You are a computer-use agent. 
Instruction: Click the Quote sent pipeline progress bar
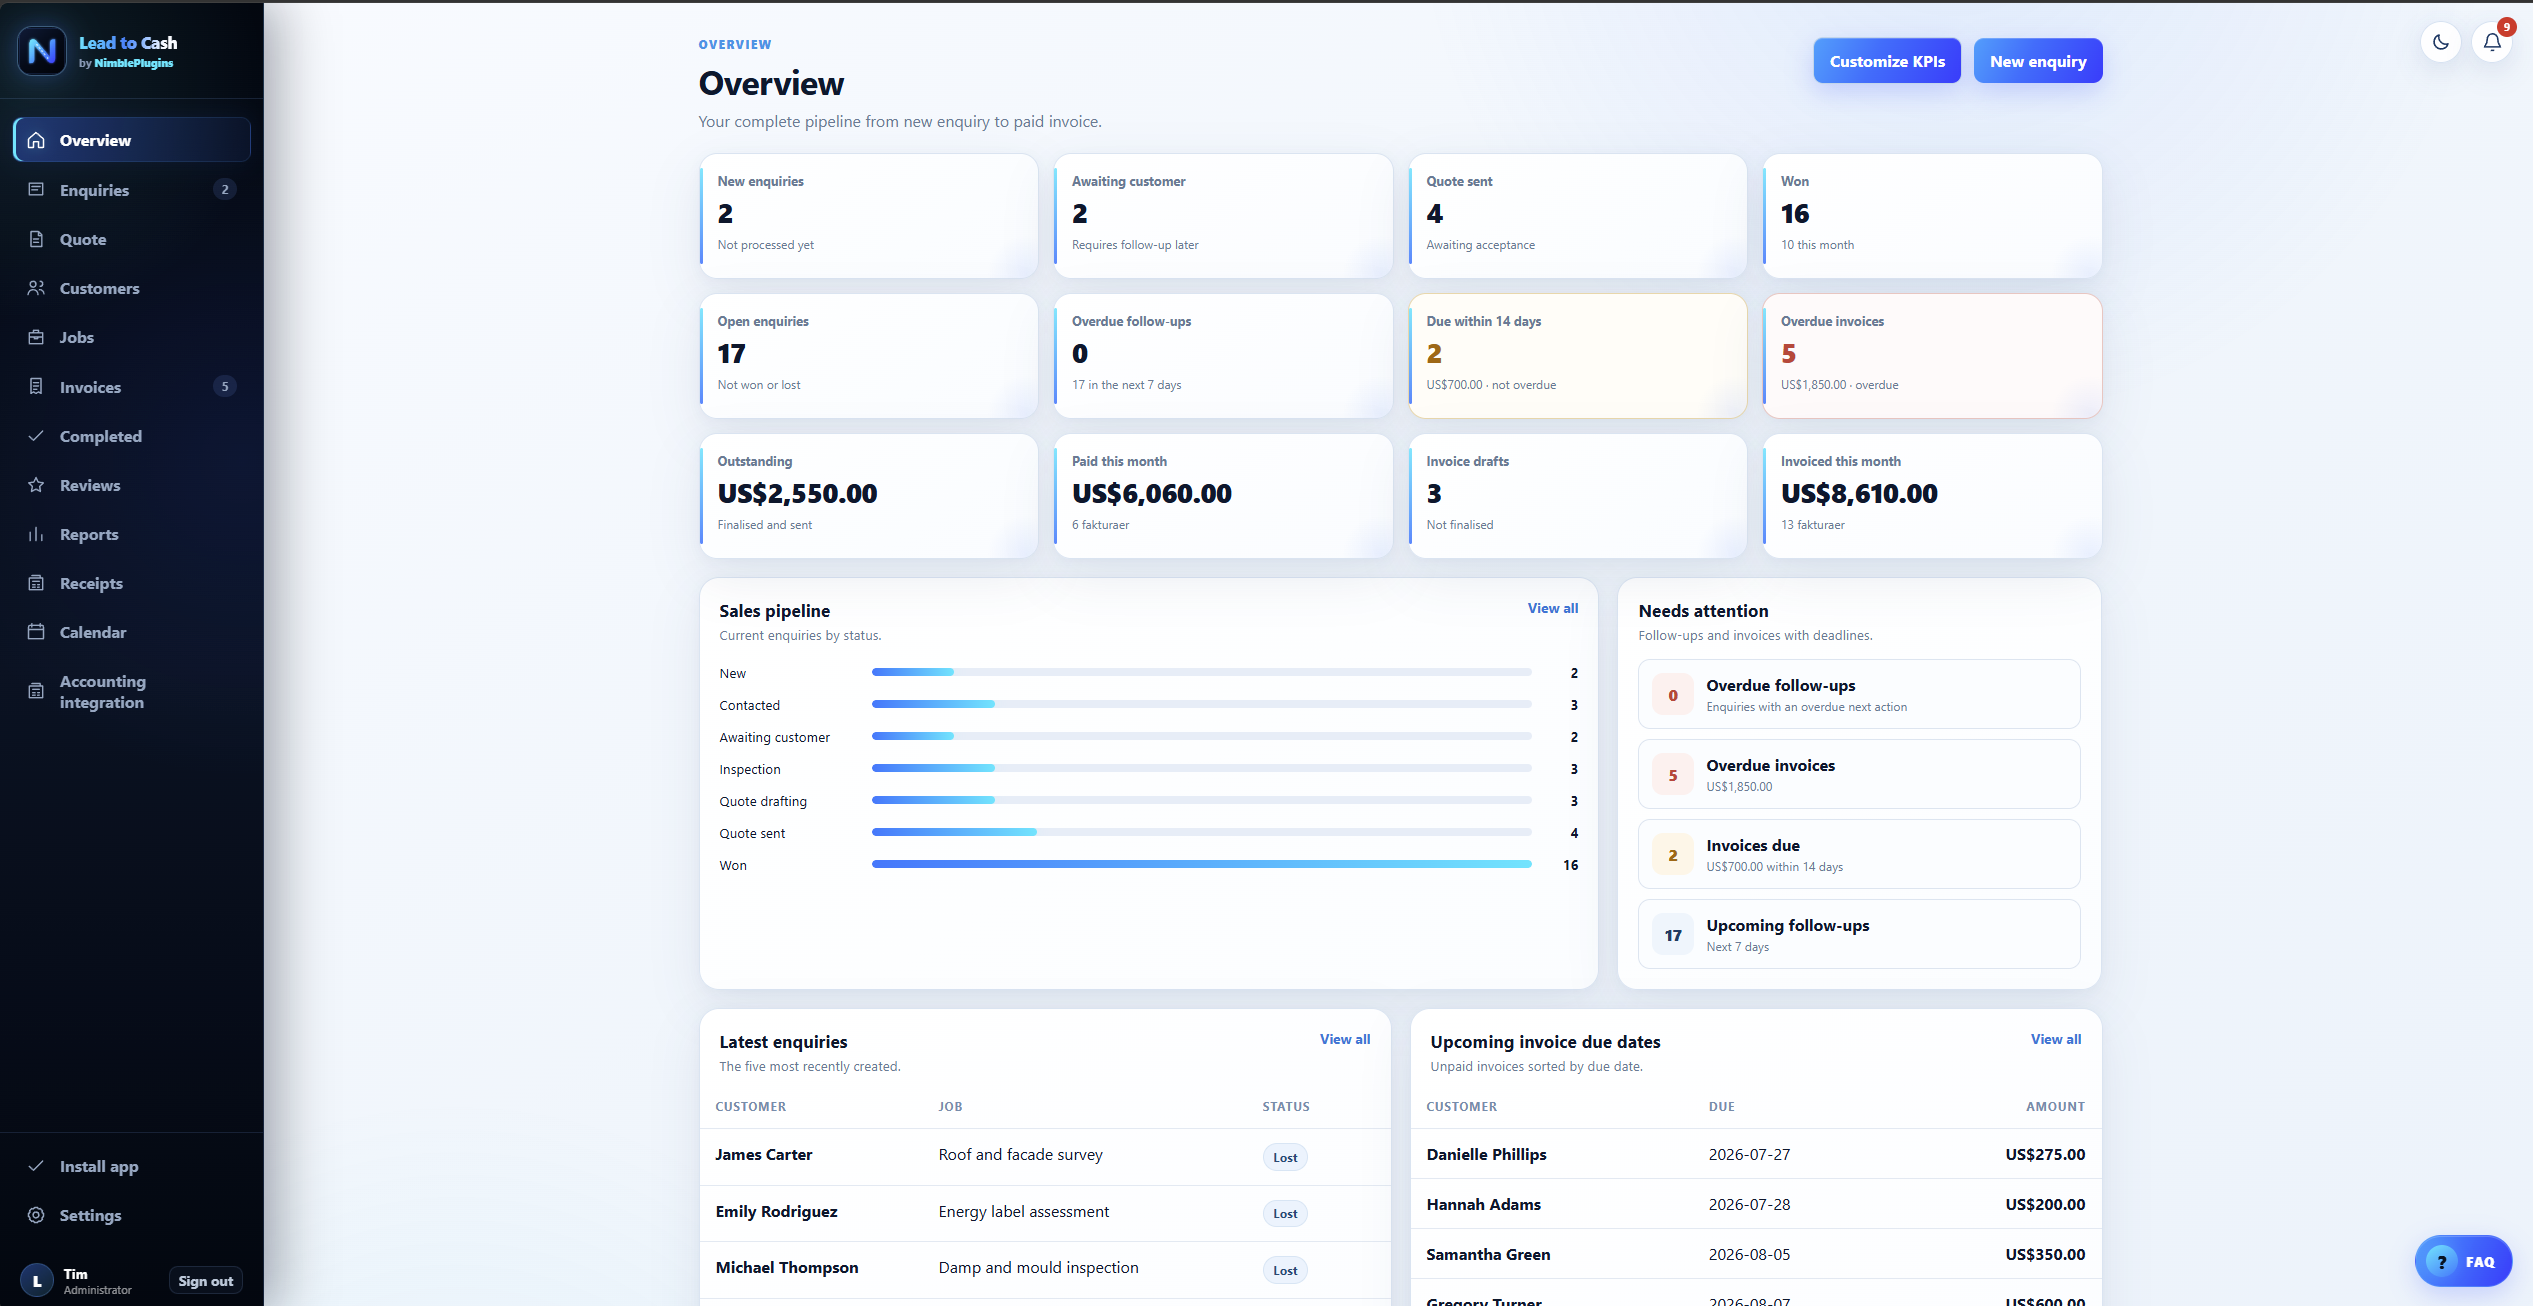(1201, 832)
